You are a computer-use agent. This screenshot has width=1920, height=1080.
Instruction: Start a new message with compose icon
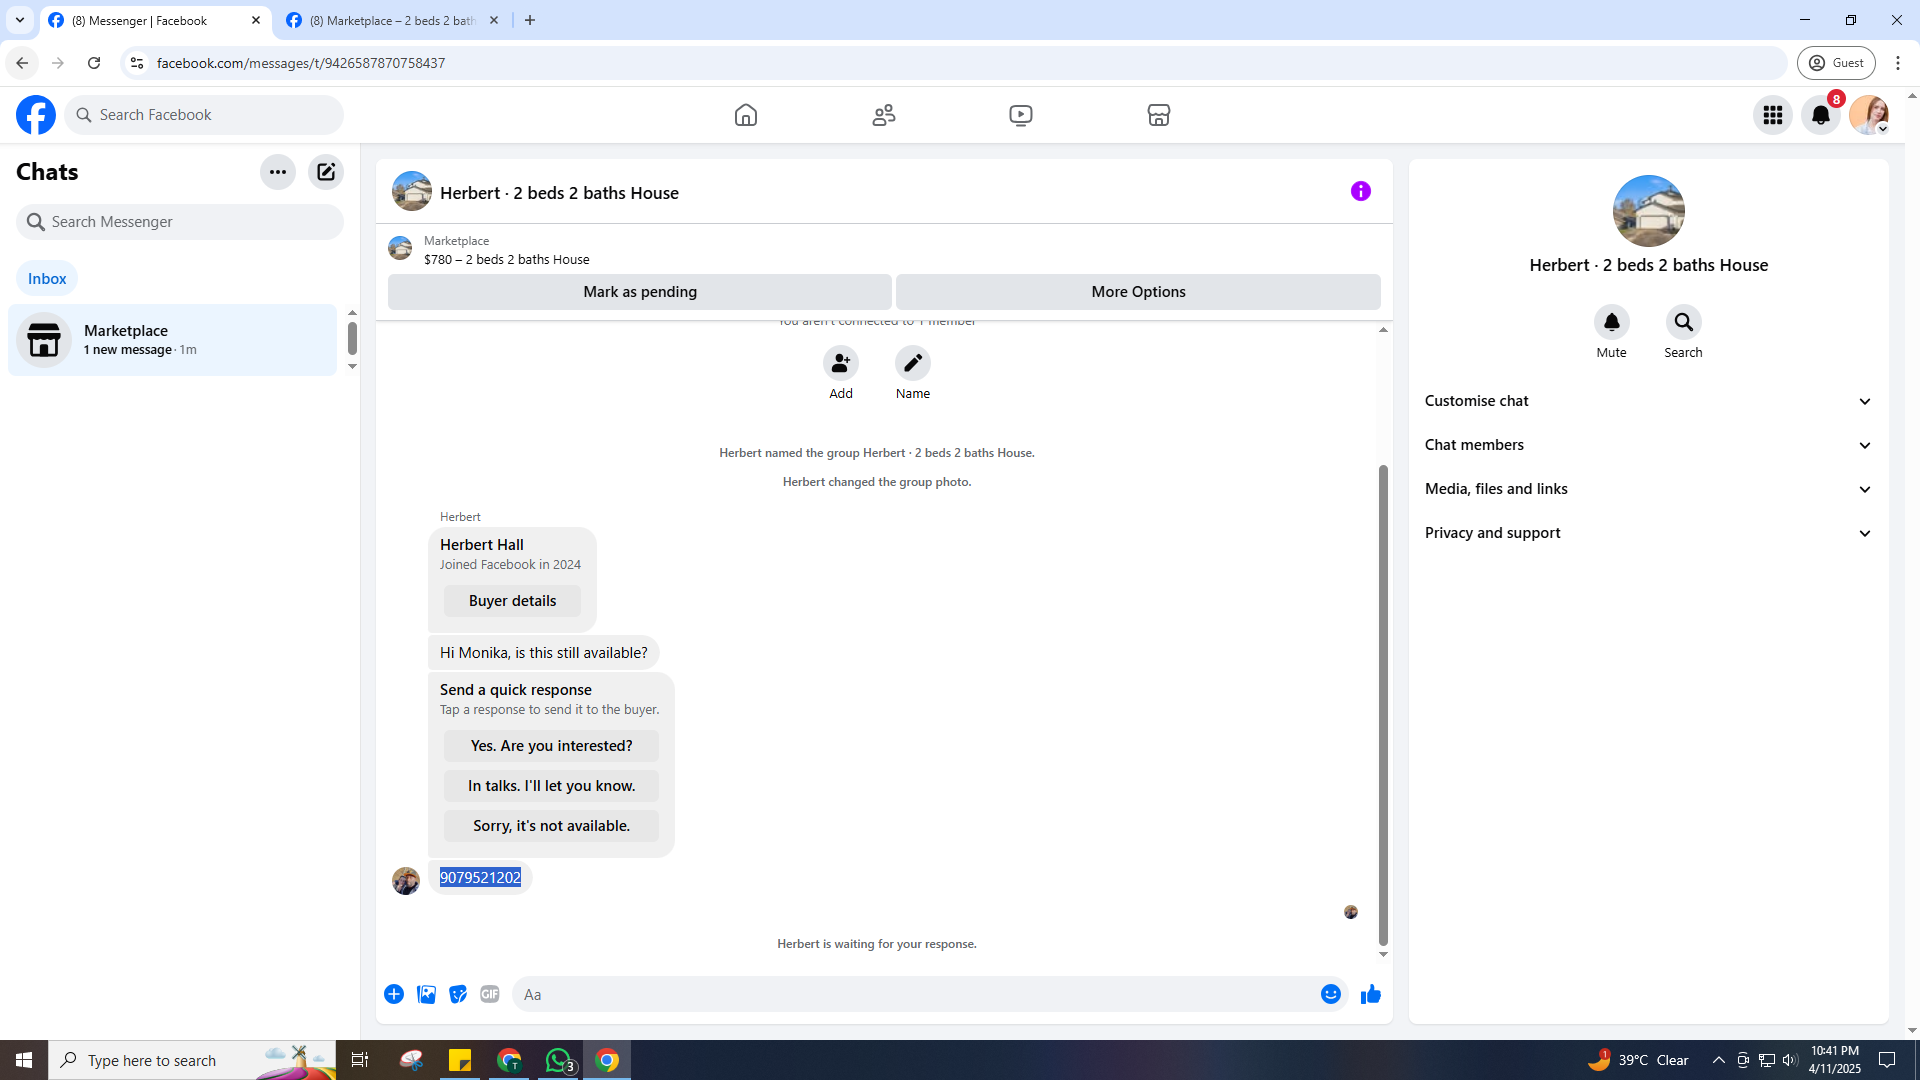[326, 172]
